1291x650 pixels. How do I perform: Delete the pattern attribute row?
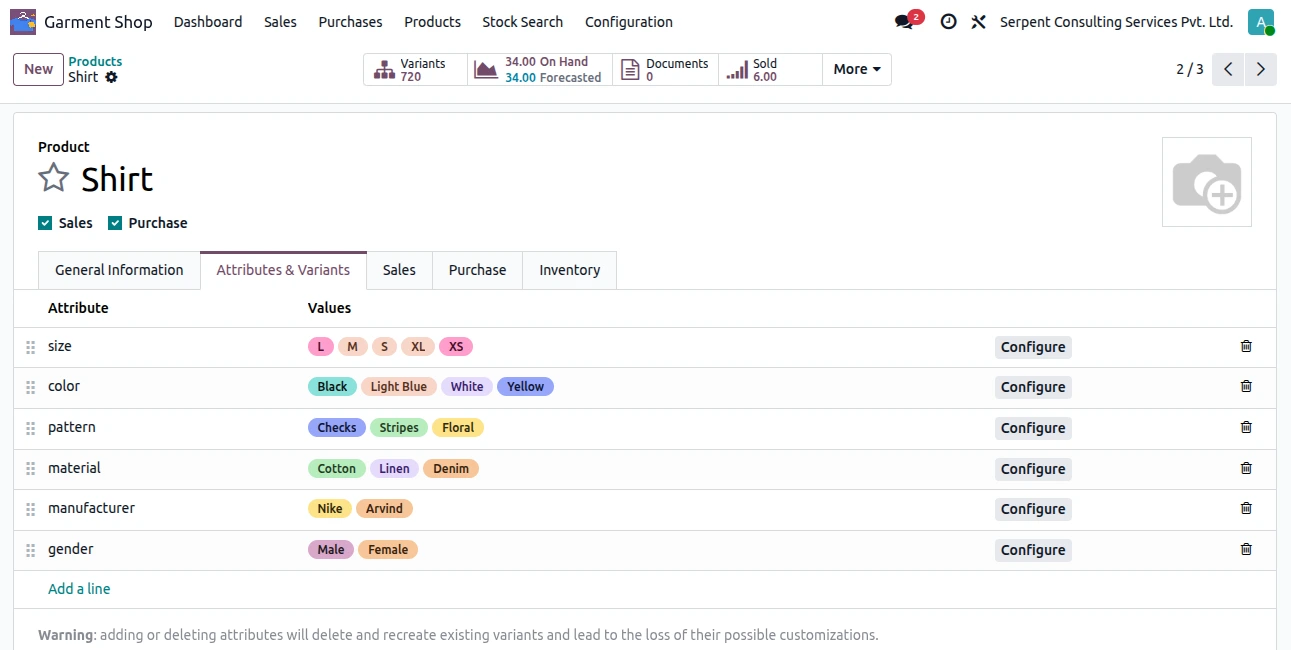pyautogui.click(x=1246, y=427)
